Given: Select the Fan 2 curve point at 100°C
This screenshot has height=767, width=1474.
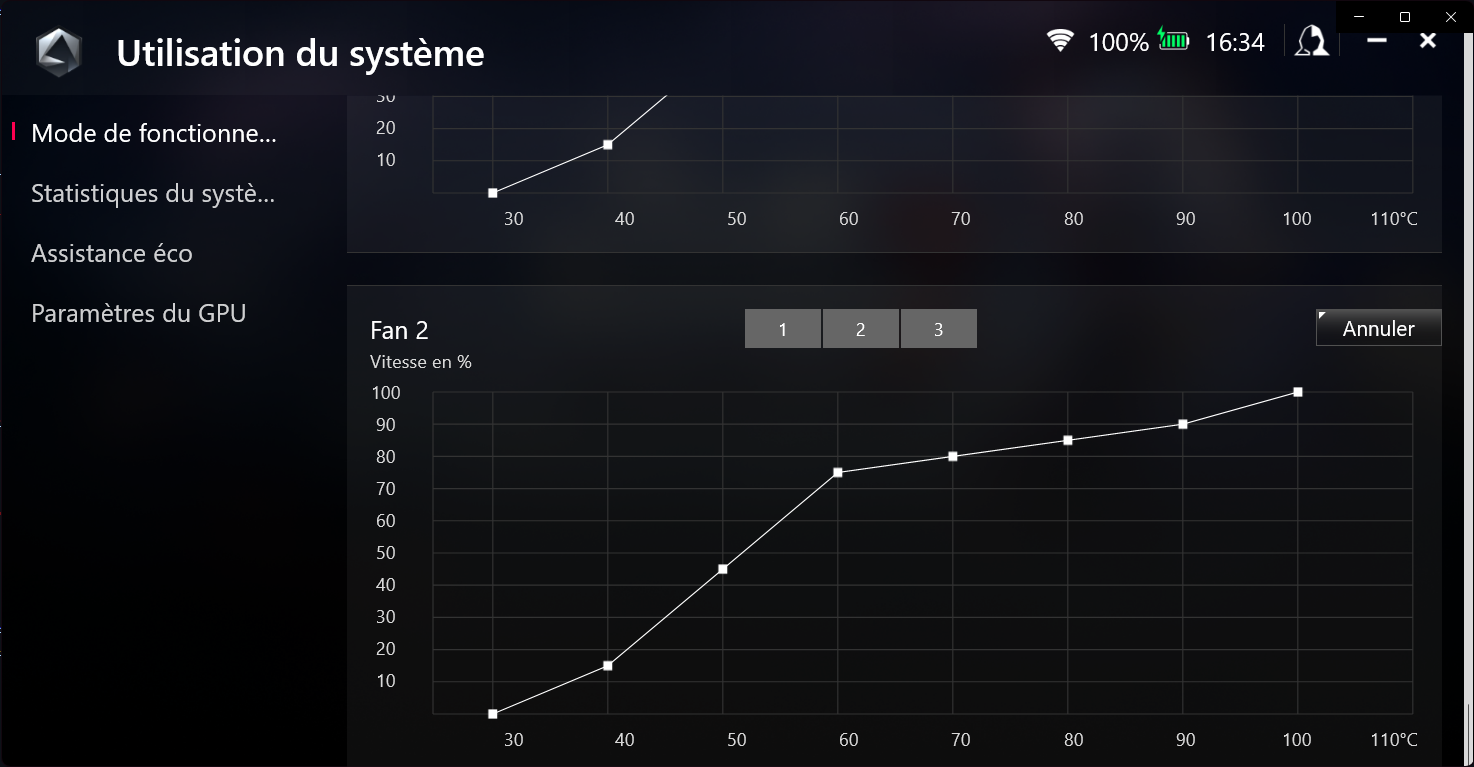Looking at the screenshot, I should (1297, 392).
